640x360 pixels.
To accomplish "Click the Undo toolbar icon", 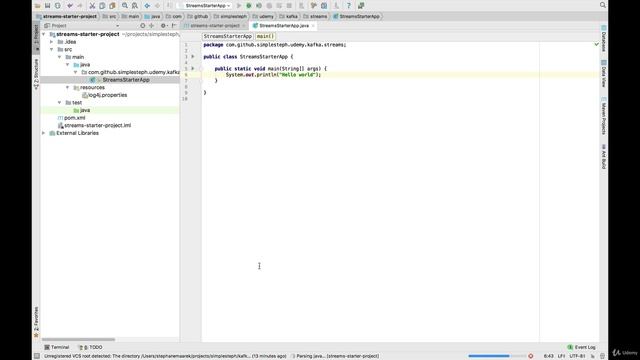I will pos(70,6).
